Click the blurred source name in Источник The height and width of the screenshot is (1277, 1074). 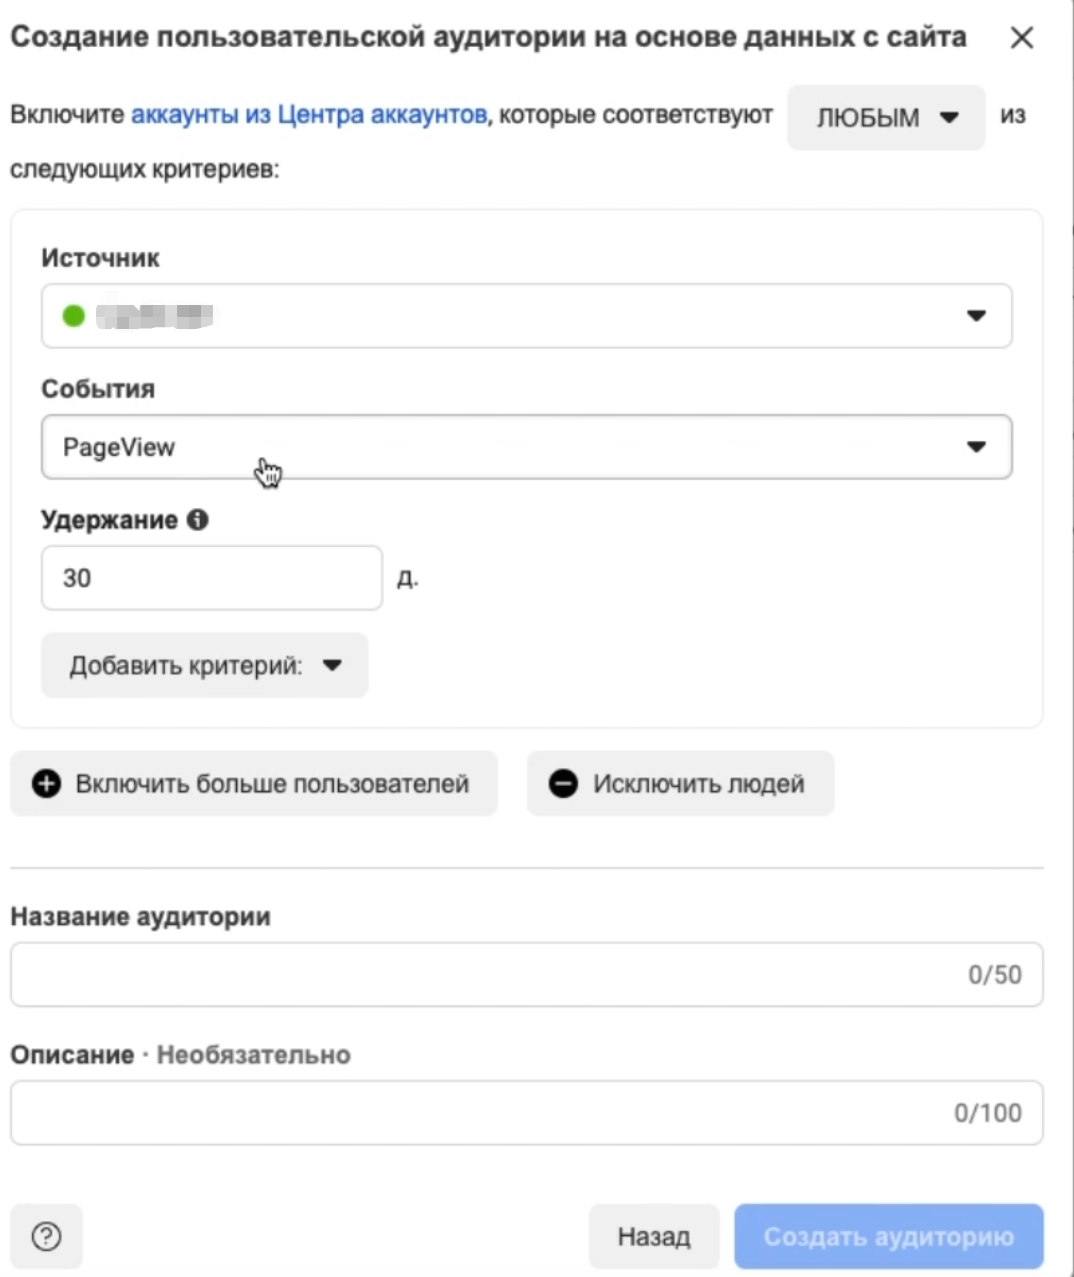pos(156,316)
